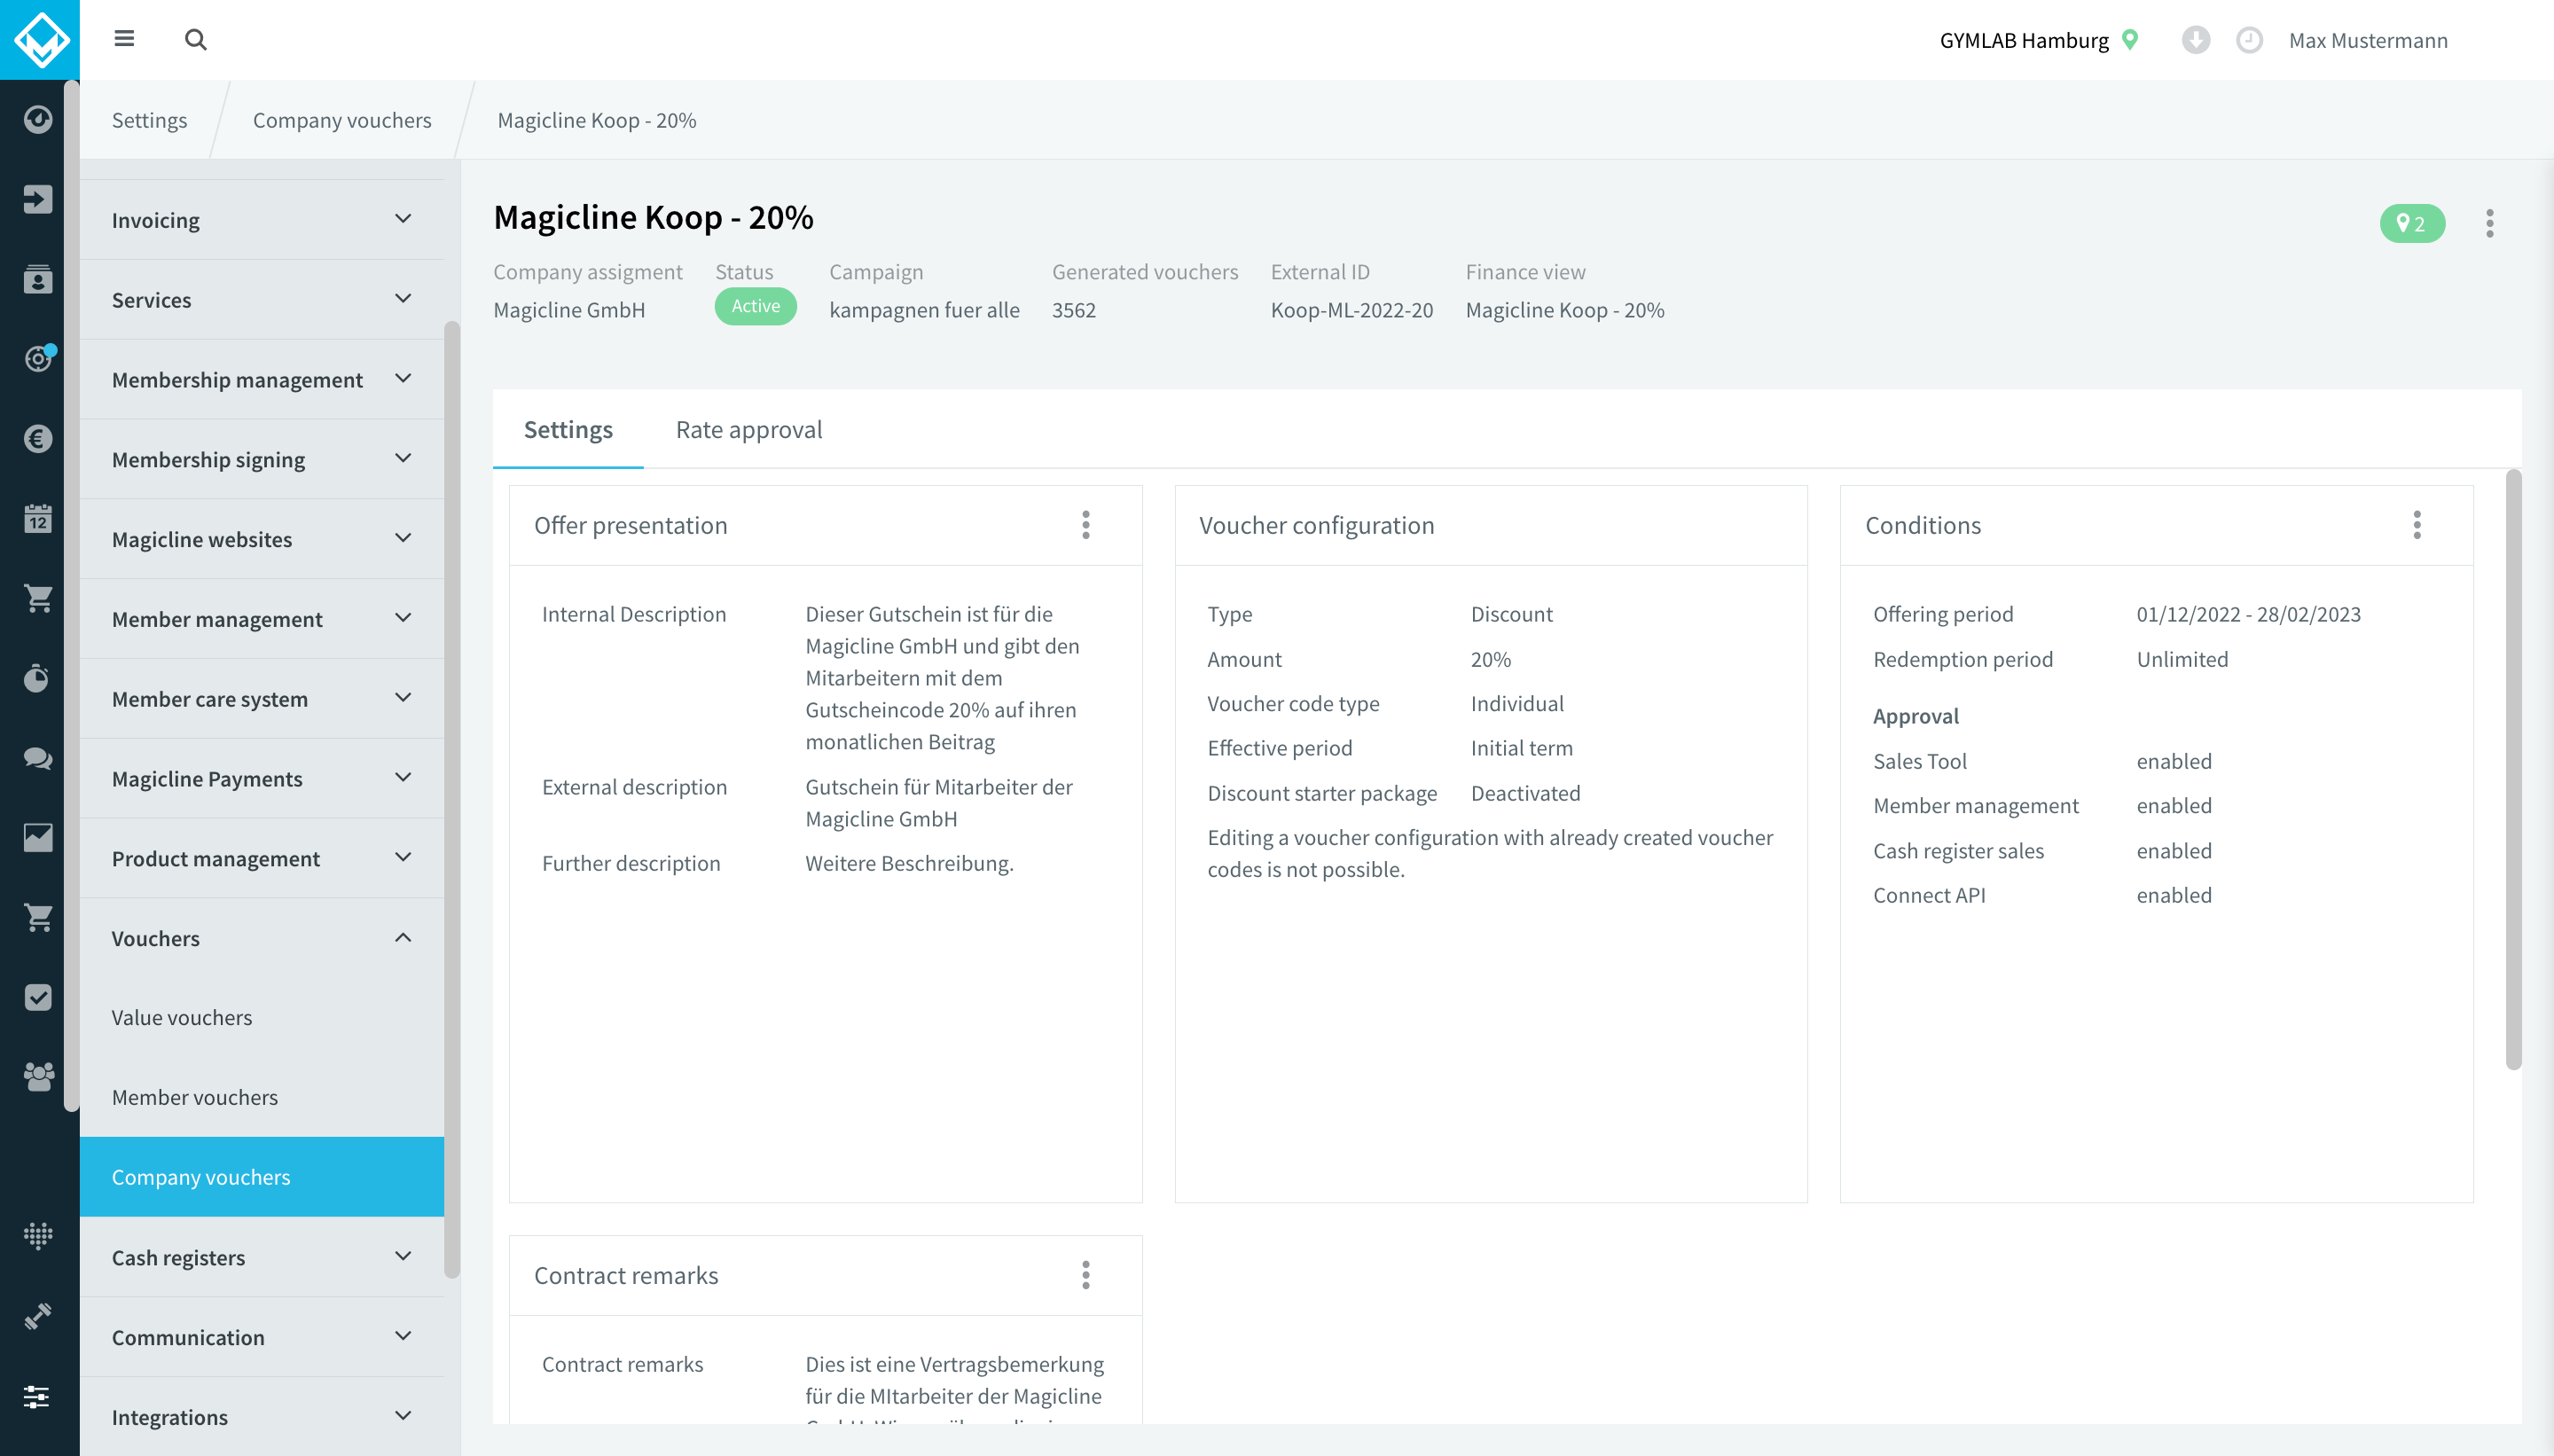
Task: Collapse the Vouchers section
Action: pyautogui.click(x=262, y=938)
